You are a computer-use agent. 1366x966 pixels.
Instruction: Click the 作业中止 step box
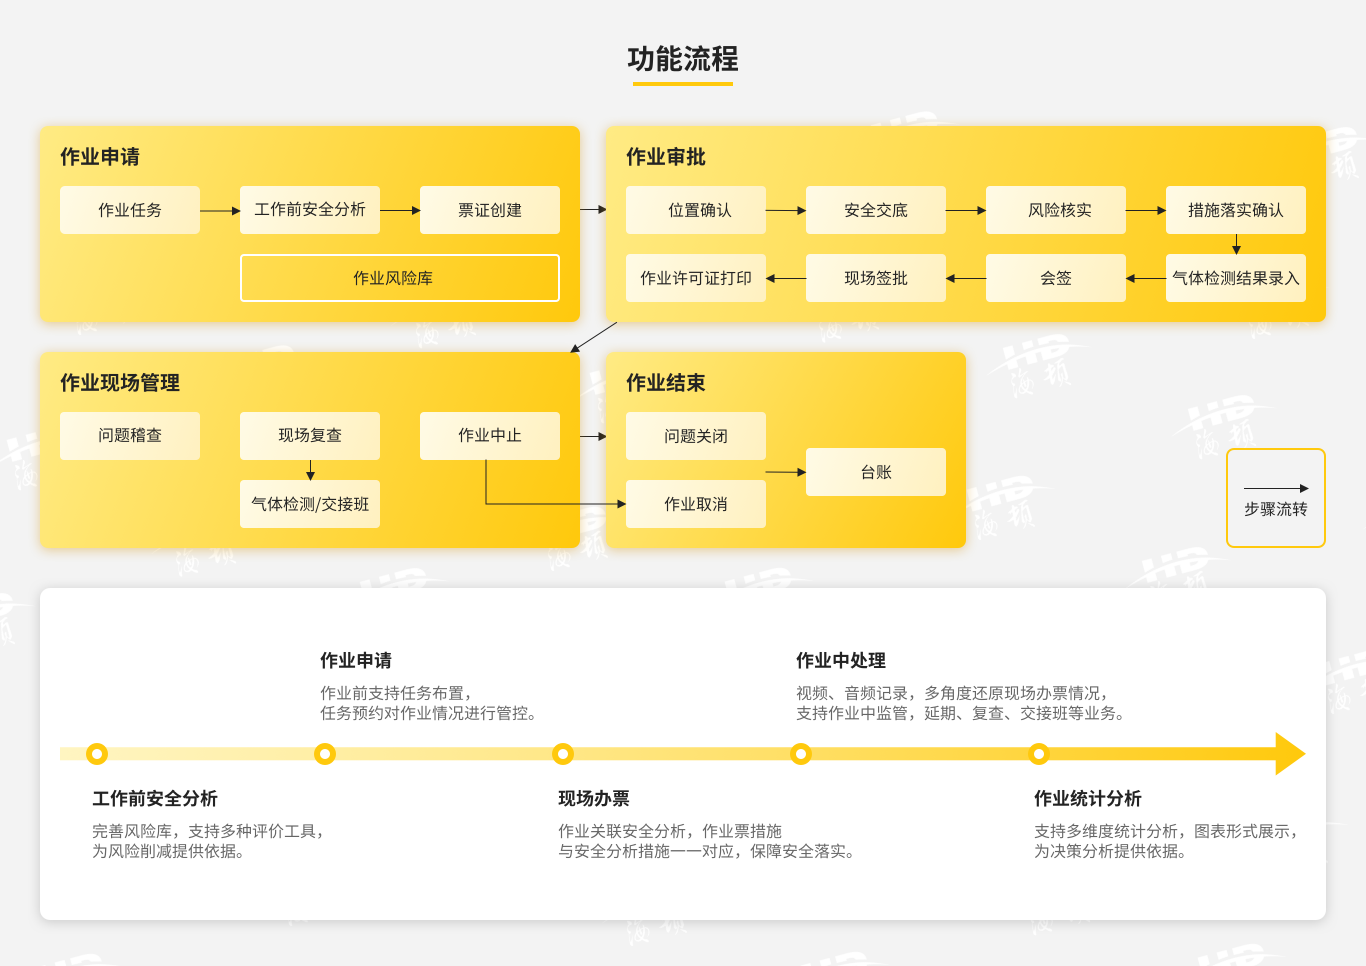pos(490,436)
